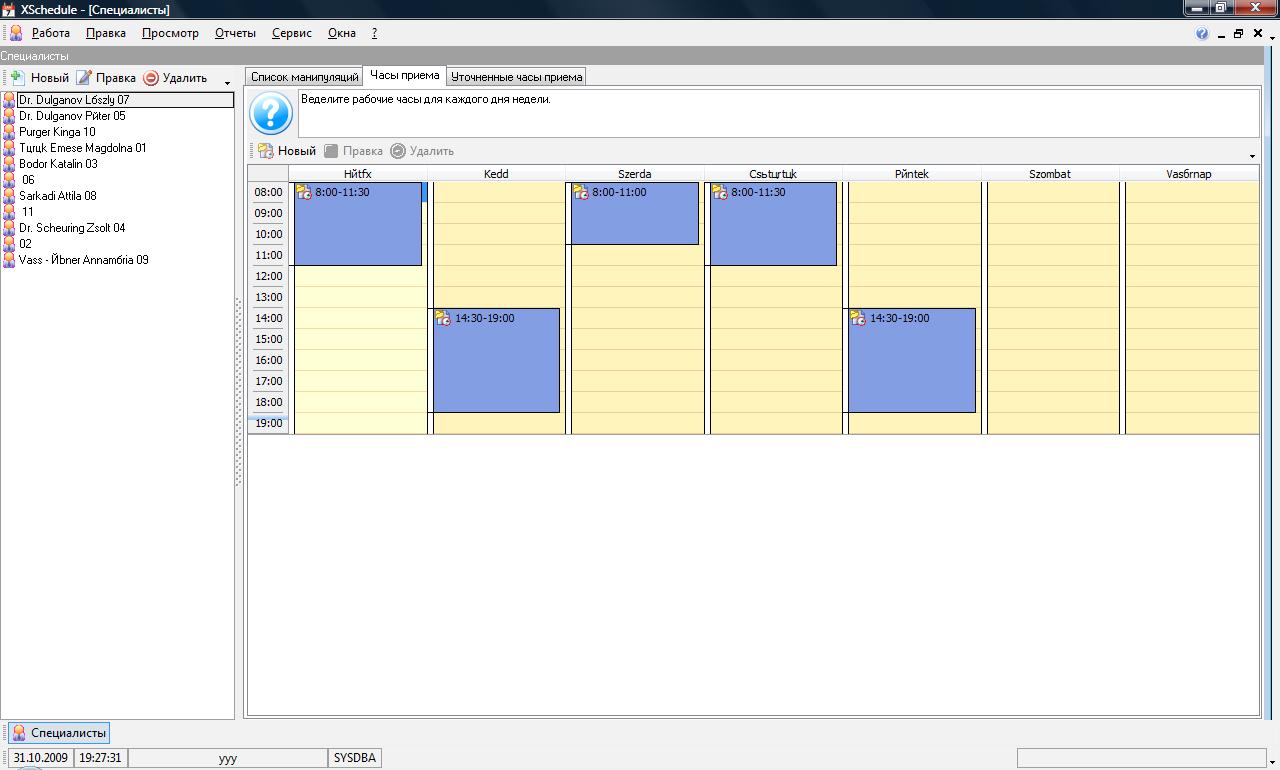Image resolution: width=1280 pixels, height=770 pixels.
Task: Click the Правка pencil icon in specialists toolbar
Action: tap(84, 77)
